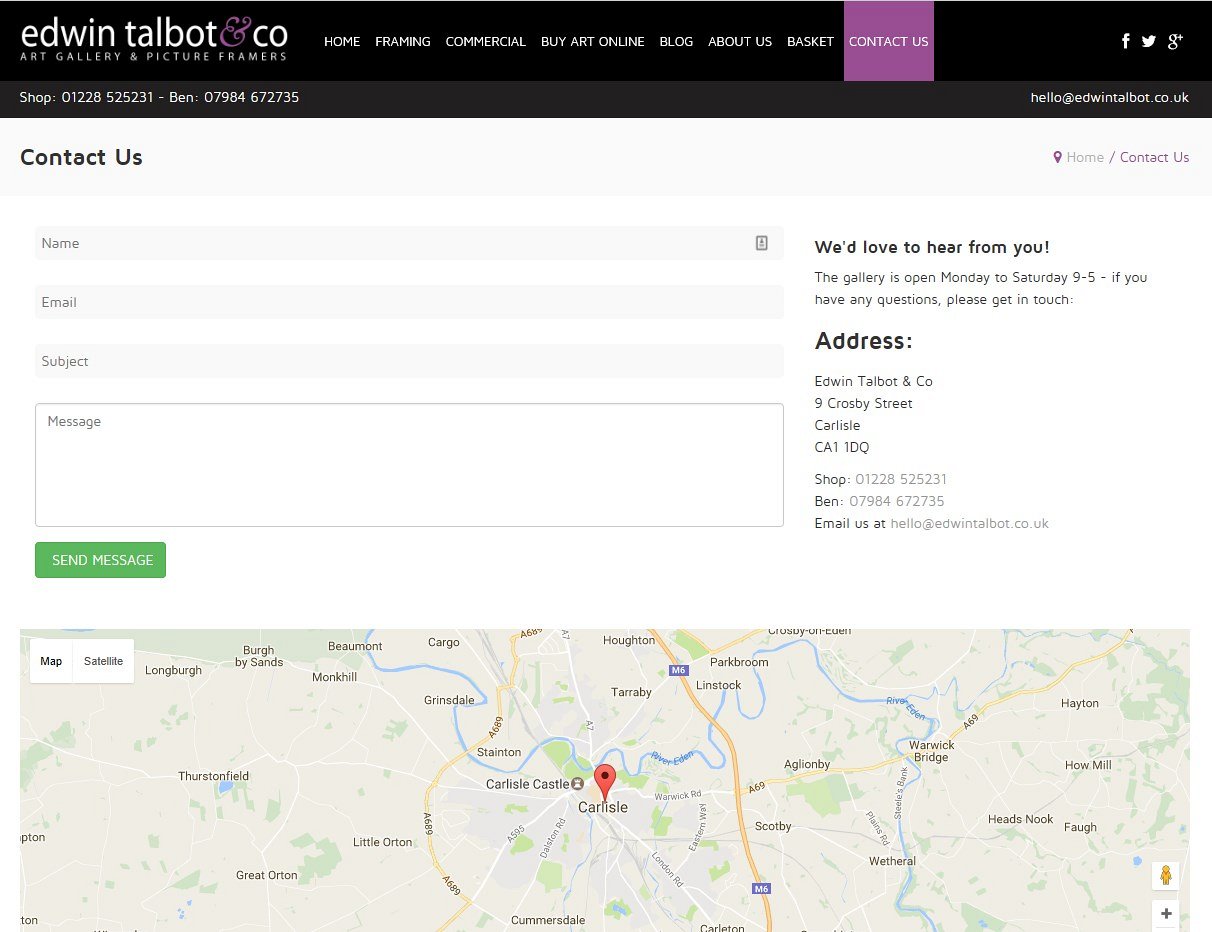
Task: Open the Google+ page icon
Action: 1175,41
